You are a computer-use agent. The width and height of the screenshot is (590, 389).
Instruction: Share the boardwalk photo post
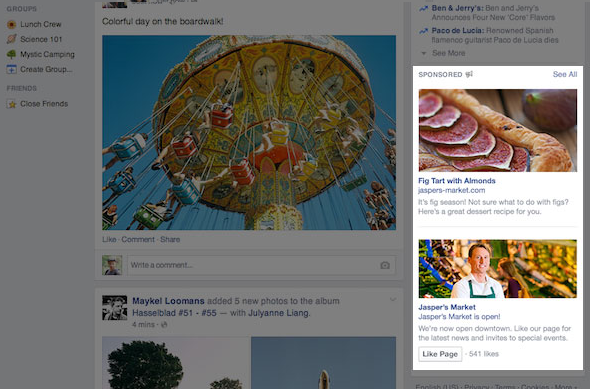pyautogui.click(x=170, y=240)
